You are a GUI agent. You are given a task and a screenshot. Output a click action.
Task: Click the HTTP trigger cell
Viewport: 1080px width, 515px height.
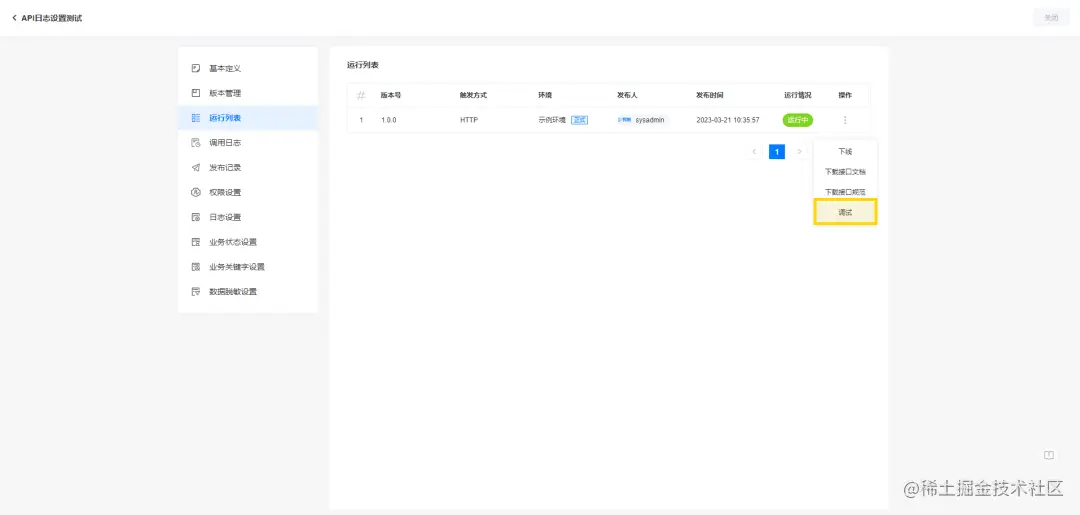[x=469, y=120]
